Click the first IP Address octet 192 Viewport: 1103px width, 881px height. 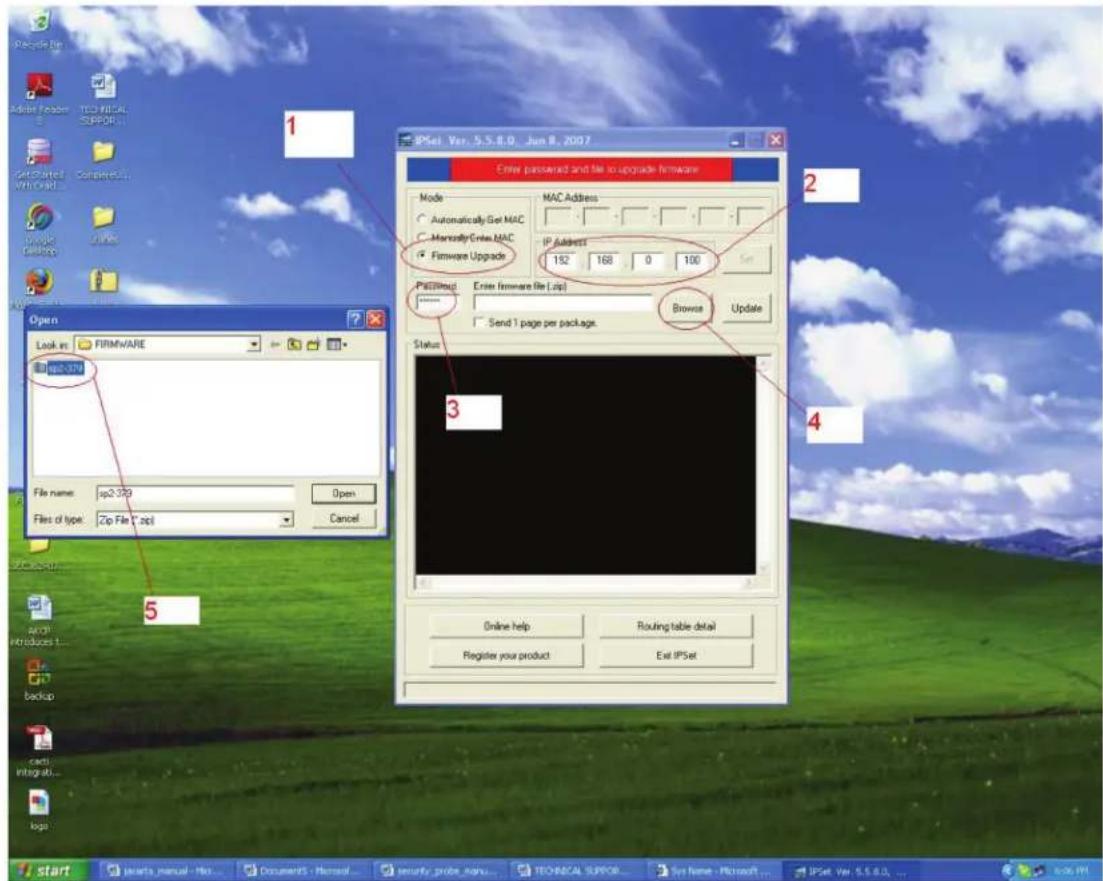tap(561, 260)
